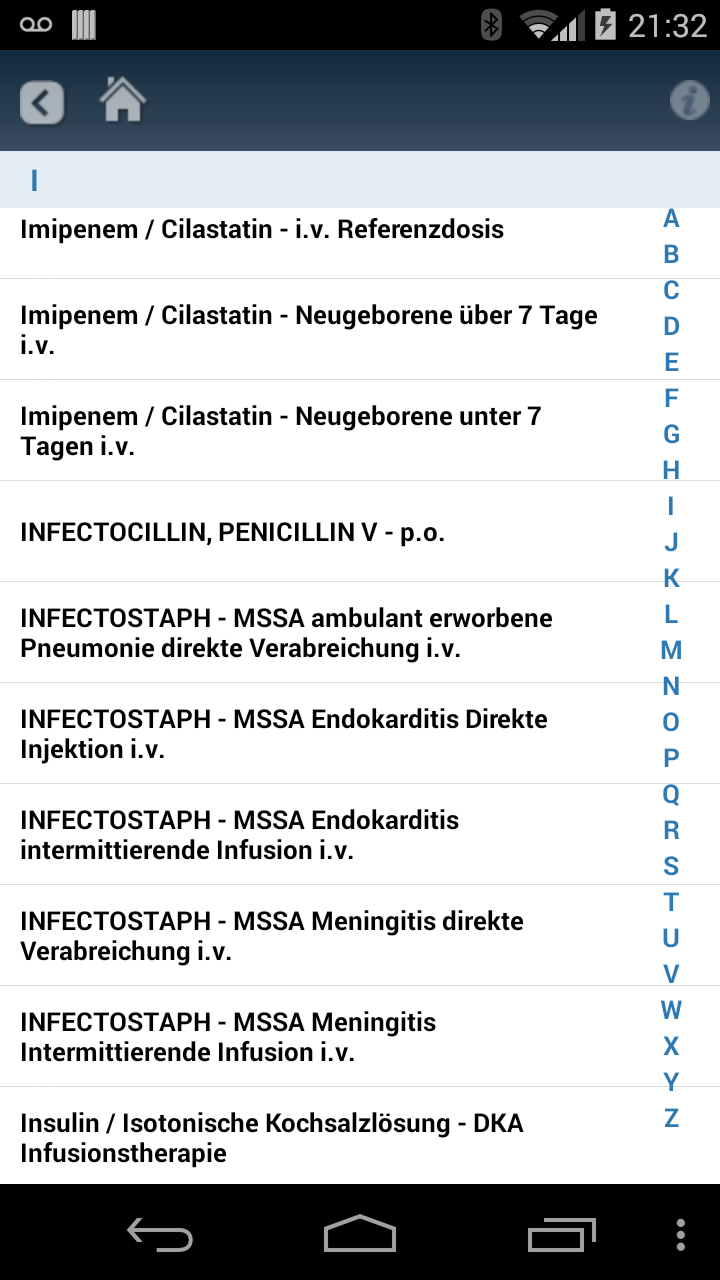
Task: Open INFECTOSTAPH MSSA Meningitis Intermittierende Infusion
Action: [x=330, y=1036]
